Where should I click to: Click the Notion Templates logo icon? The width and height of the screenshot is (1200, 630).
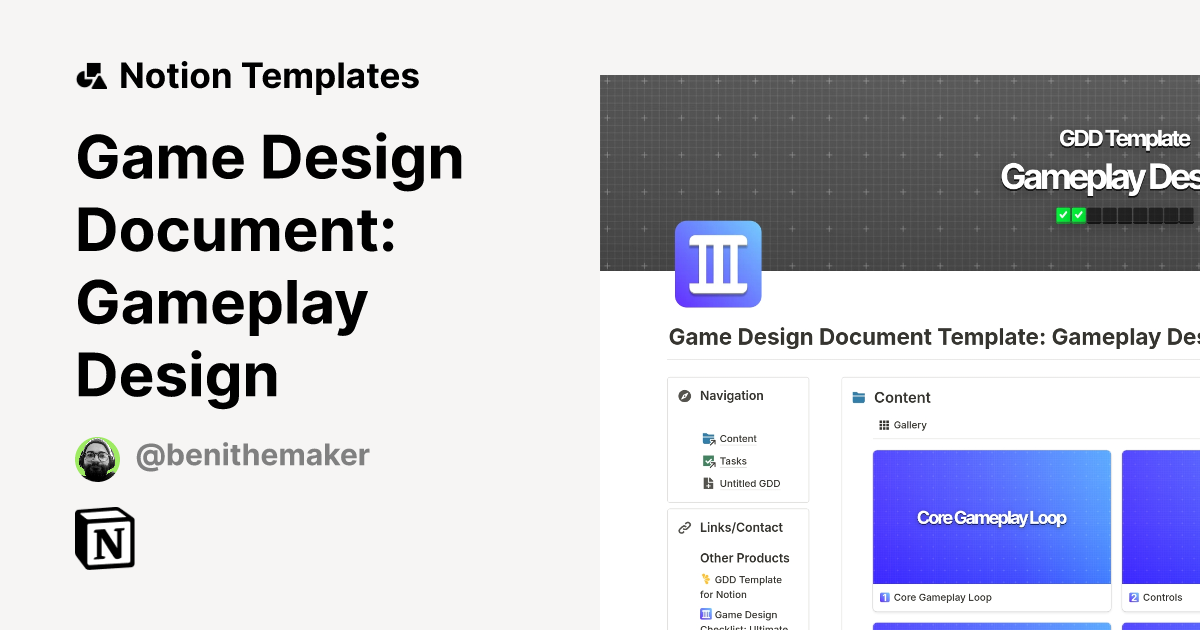(91, 75)
